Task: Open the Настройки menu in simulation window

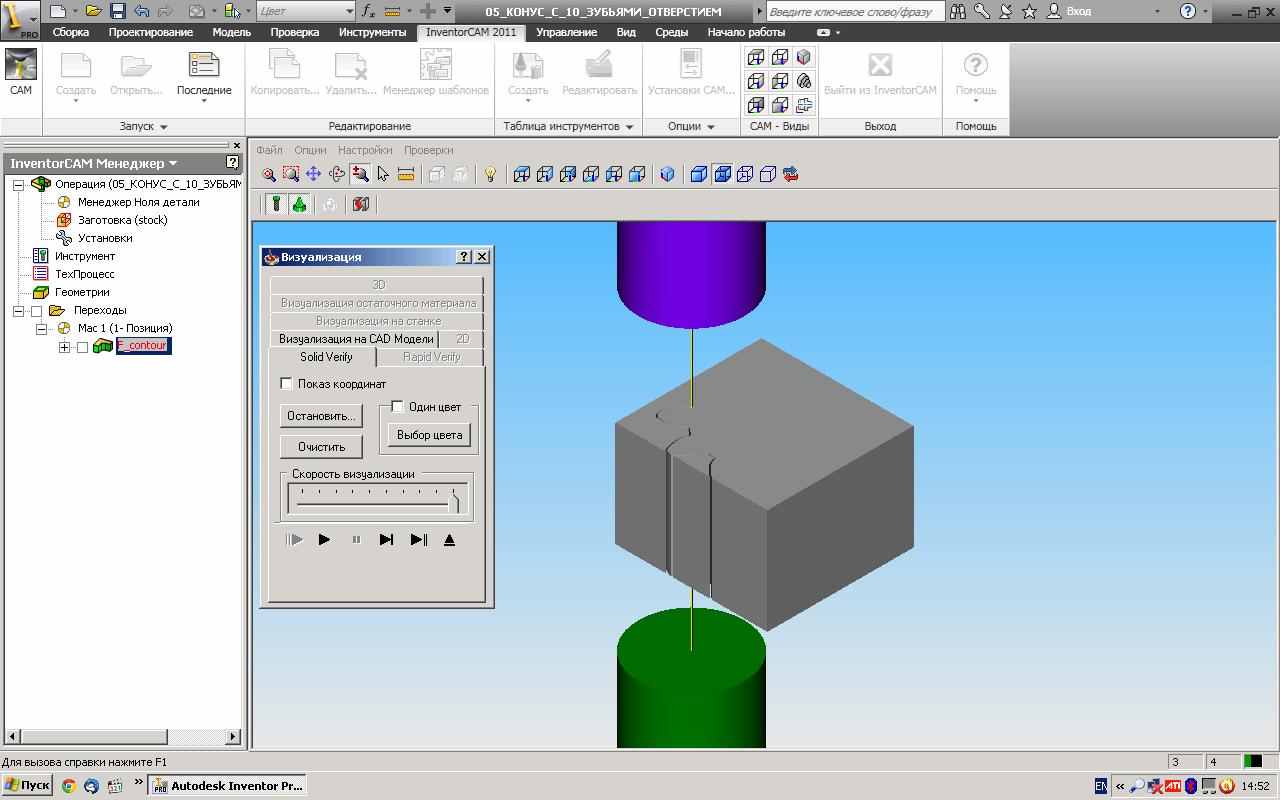Action: (x=365, y=150)
